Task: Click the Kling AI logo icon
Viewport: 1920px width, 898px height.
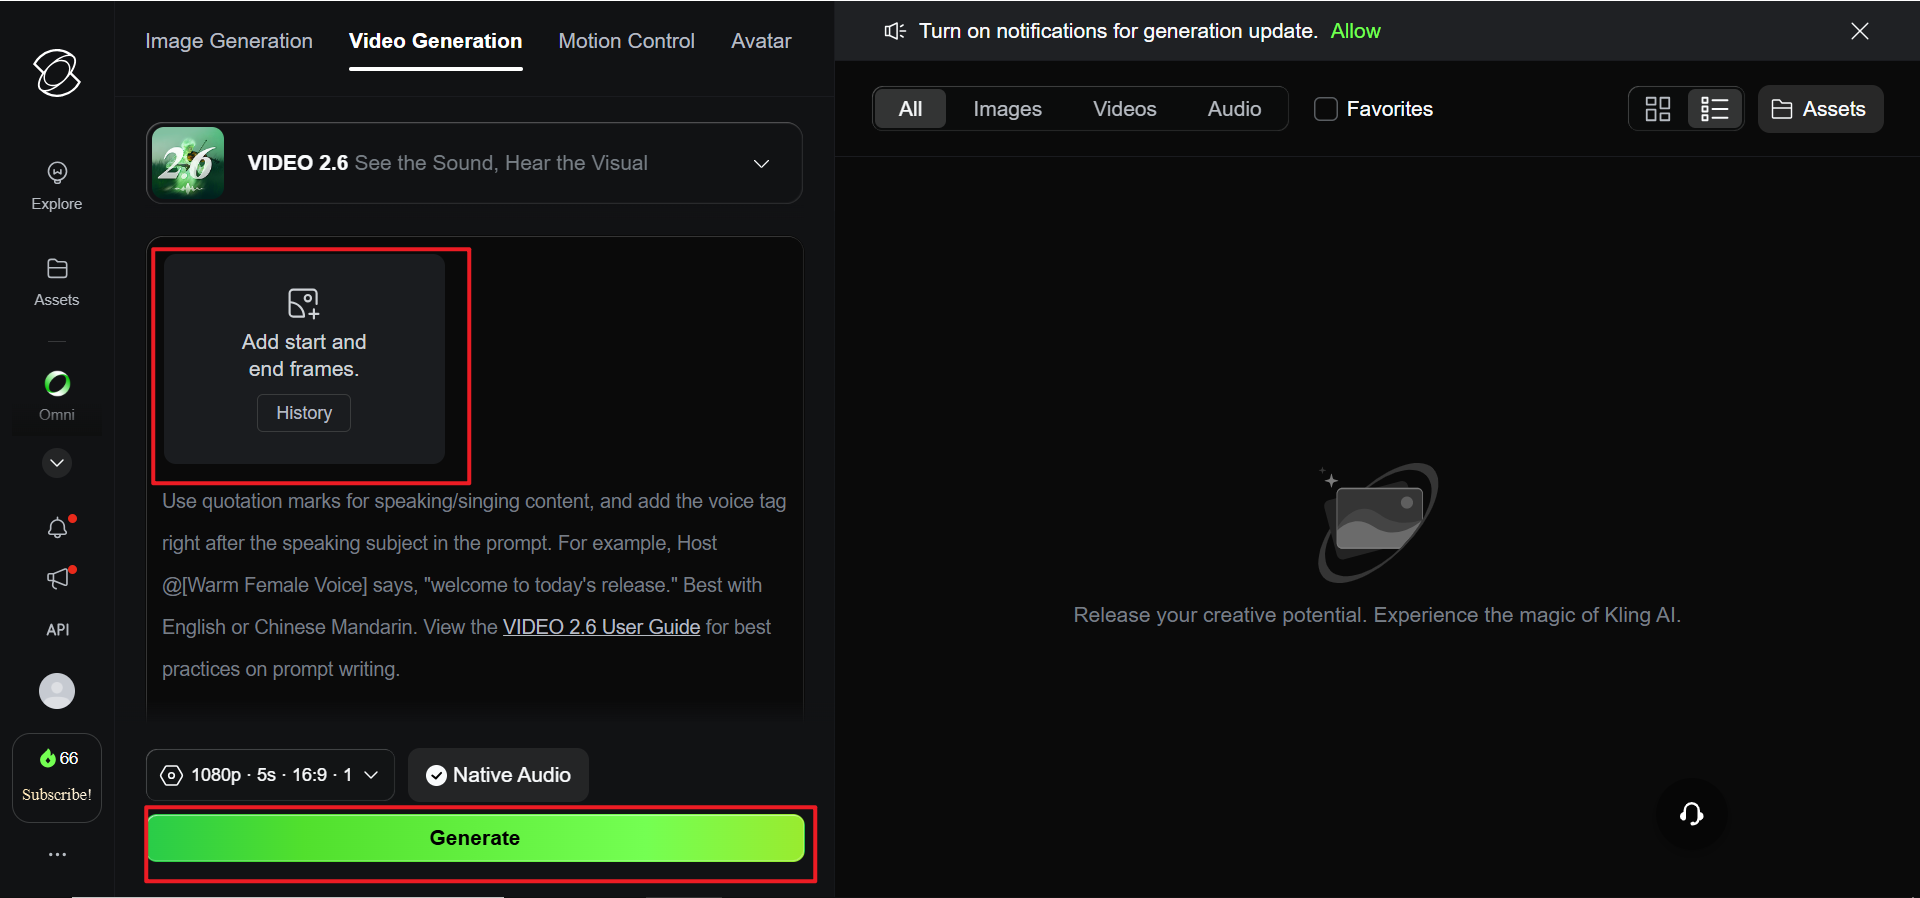Action: pyautogui.click(x=57, y=73)
